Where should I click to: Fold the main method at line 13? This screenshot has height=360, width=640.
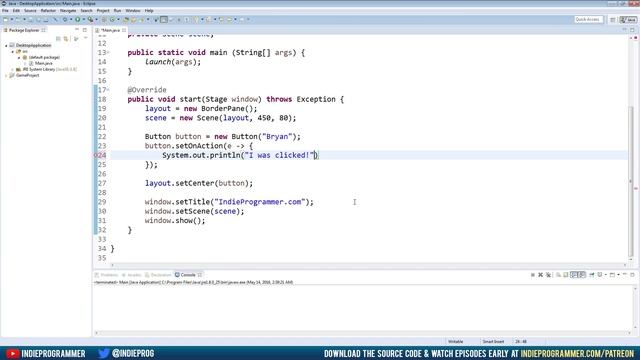(x=108, y=53)
